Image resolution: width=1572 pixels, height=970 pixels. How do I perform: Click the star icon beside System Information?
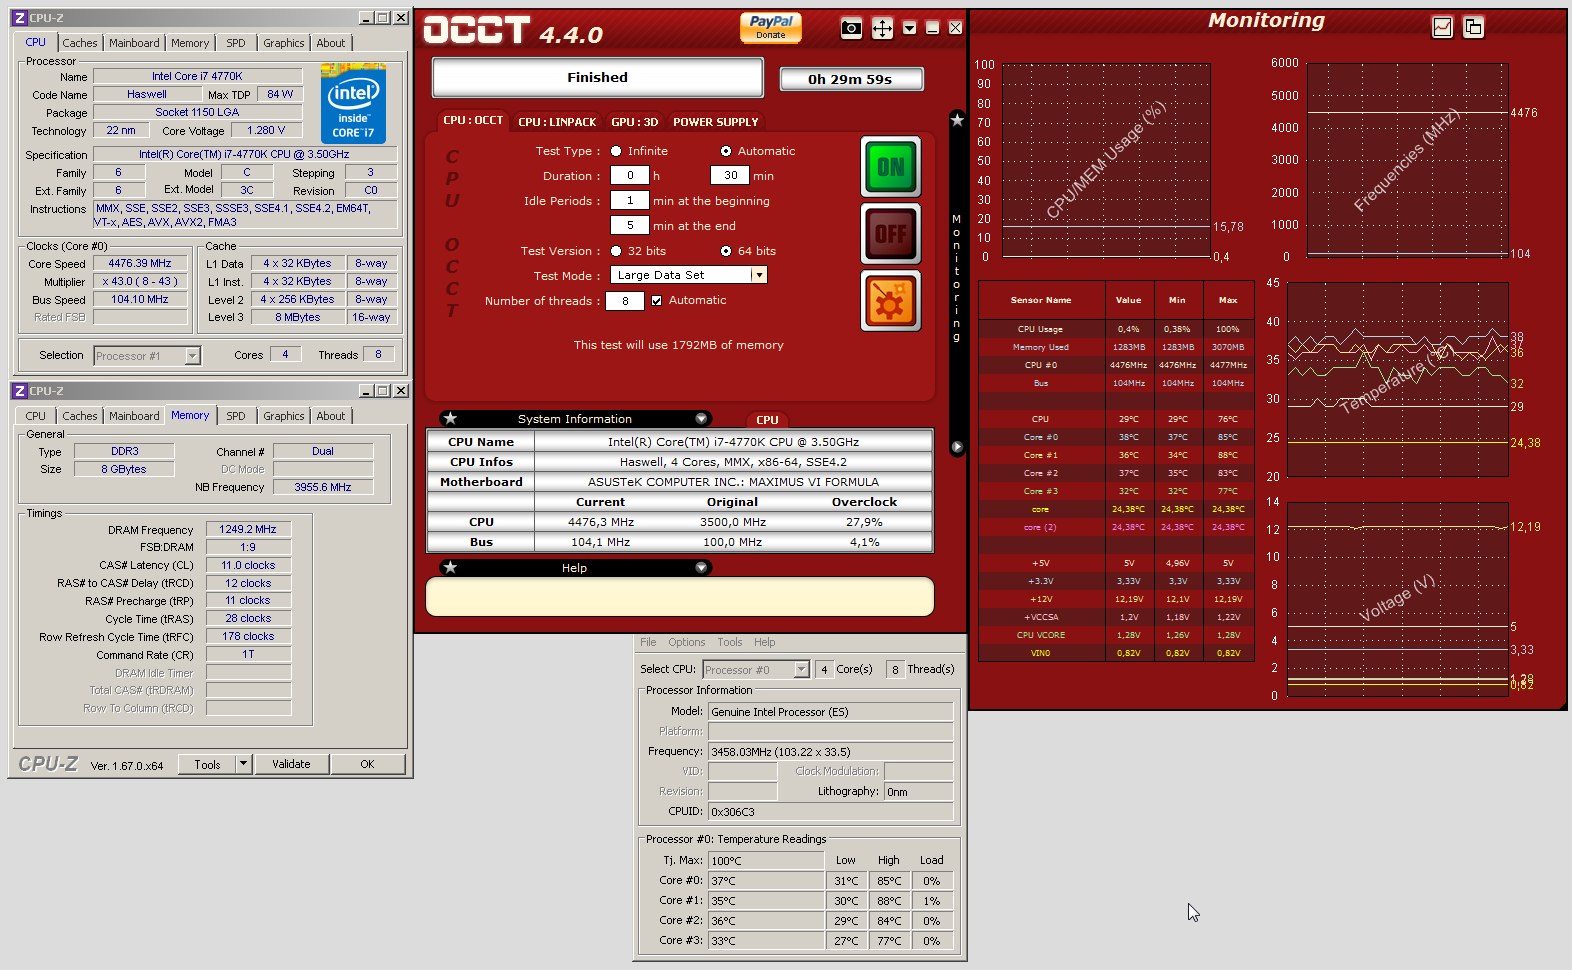click(450, 418)
